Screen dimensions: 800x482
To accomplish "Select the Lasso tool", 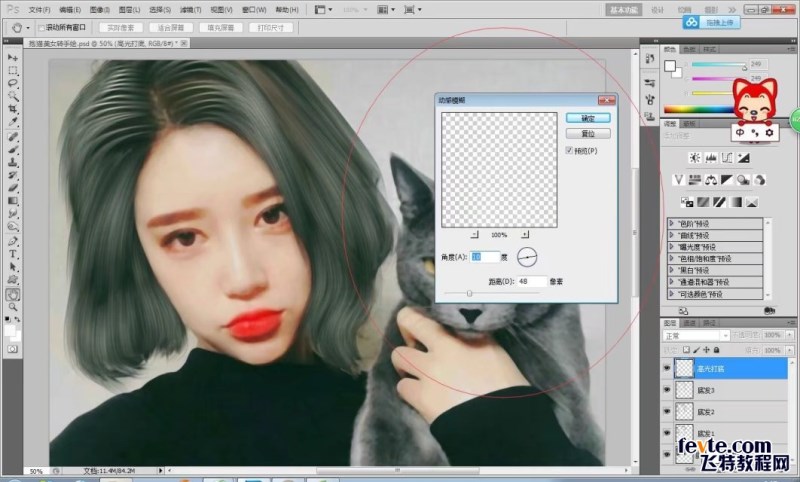I will pyautogui.click(x=13, y=84).
